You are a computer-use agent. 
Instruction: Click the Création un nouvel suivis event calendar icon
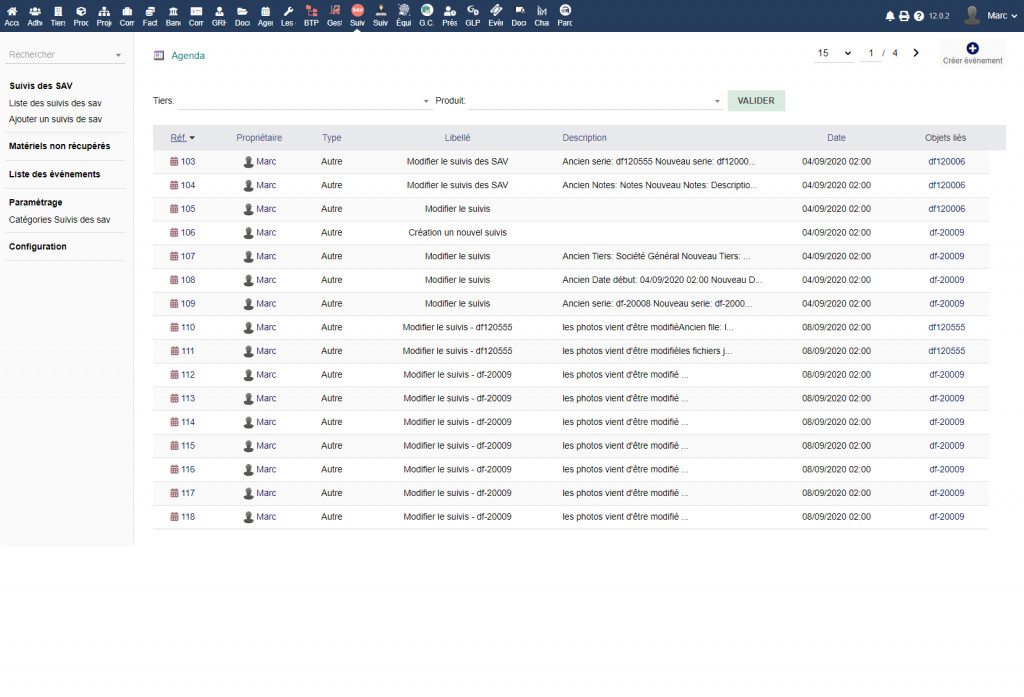174,232
